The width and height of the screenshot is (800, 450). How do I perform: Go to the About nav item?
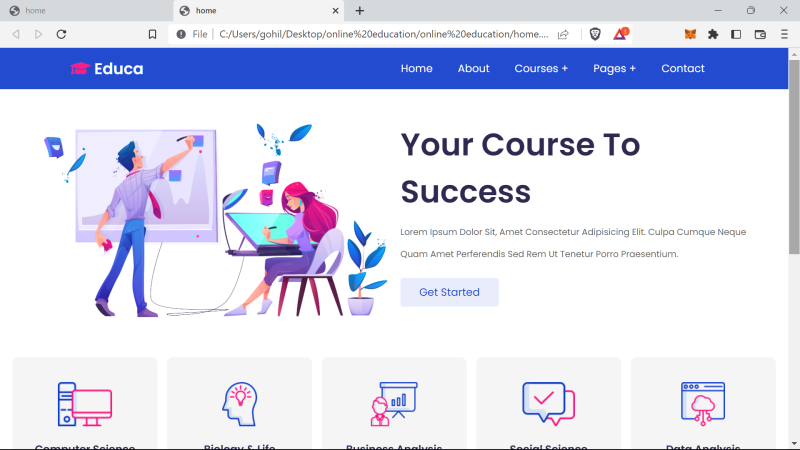(473, 68)
